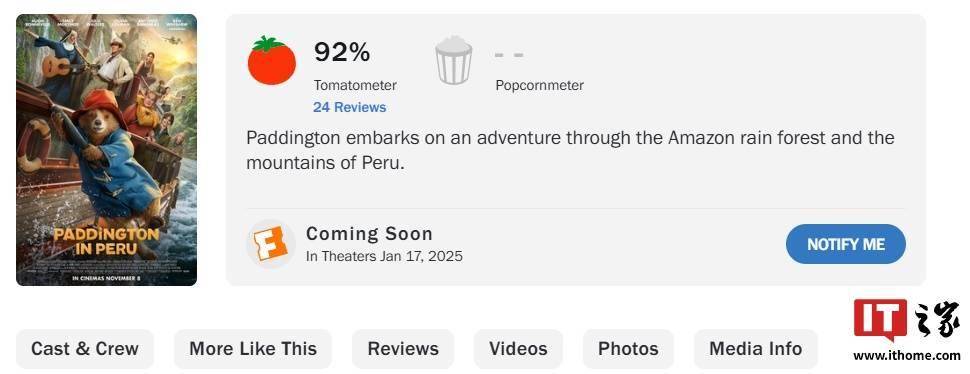This screenshot has height=374, width=970.
Task: Click the 92% Tomatometer score
Action: [x=342, y=52]
